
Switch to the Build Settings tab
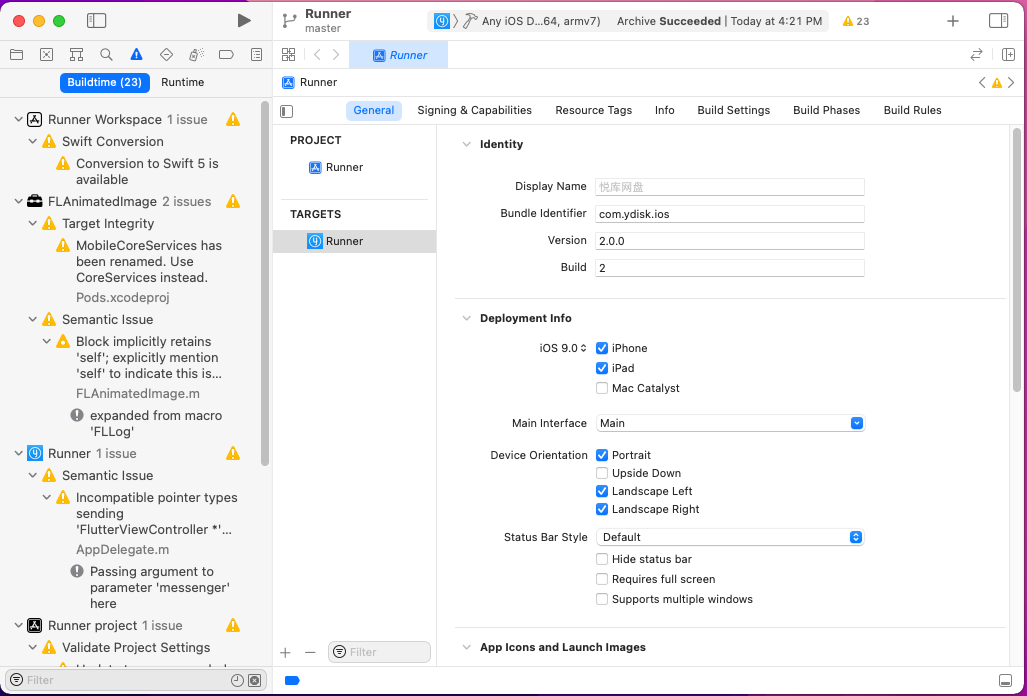tap(733, 110)
